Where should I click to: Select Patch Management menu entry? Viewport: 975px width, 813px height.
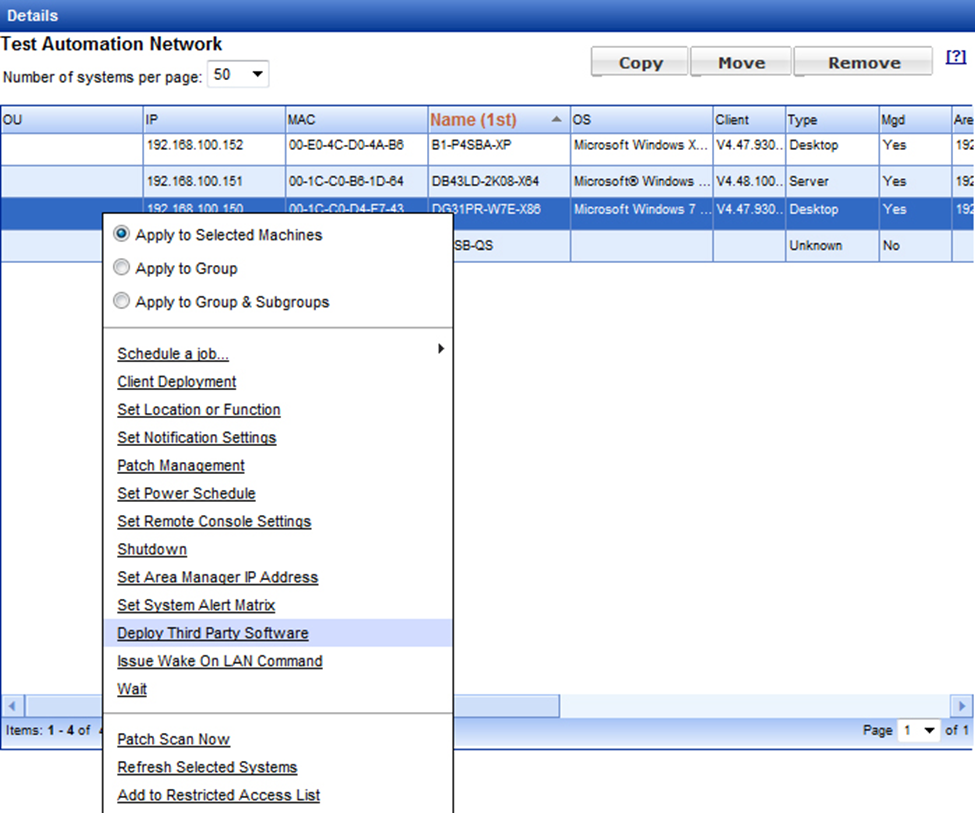[181, 465]
